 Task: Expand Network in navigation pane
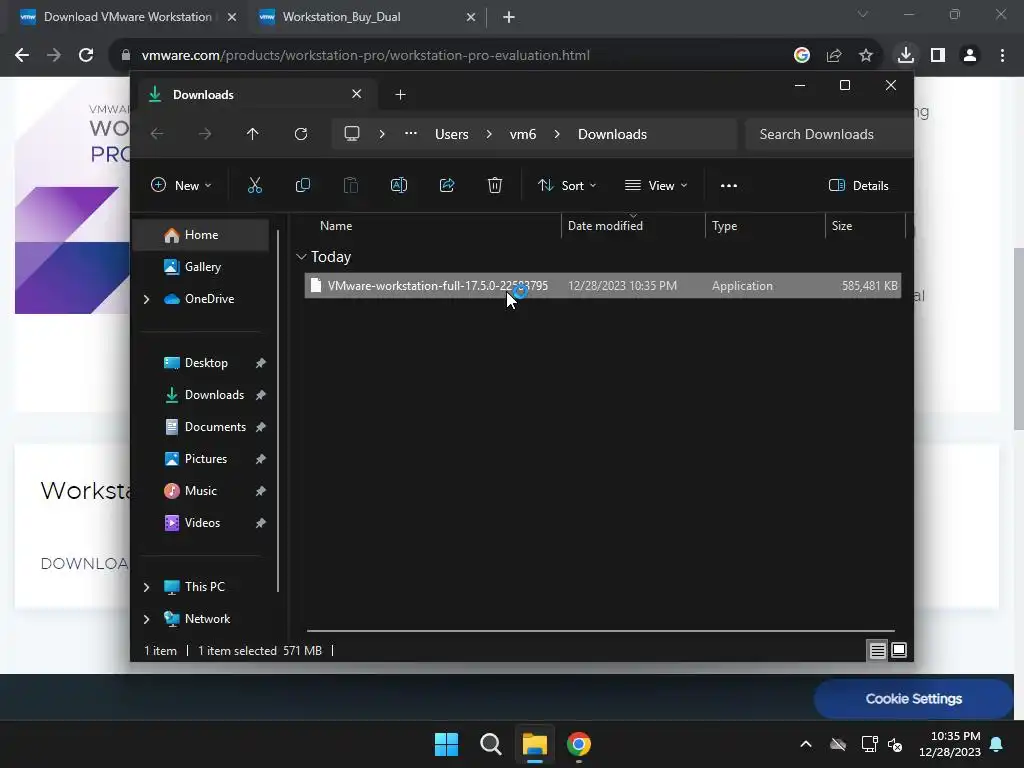[146, 619]
